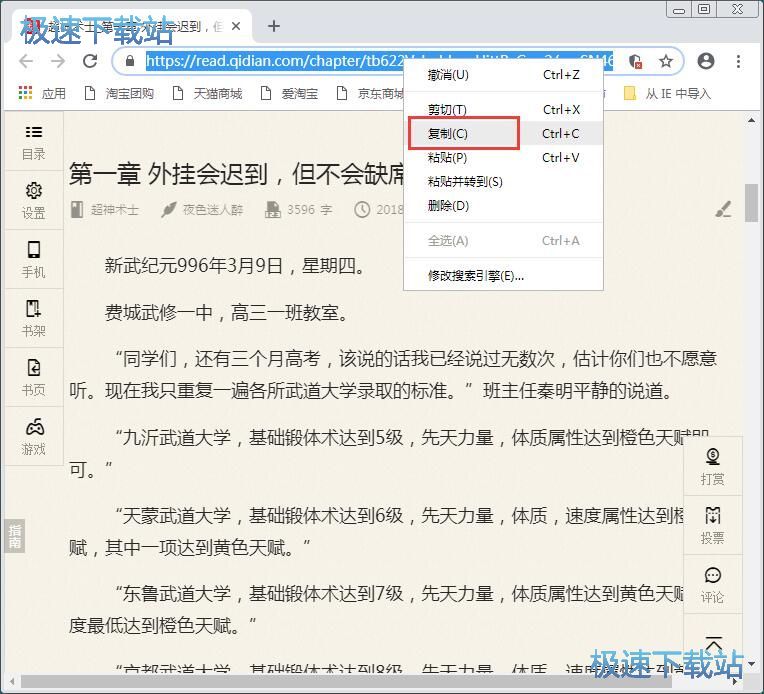Open the 从 IE 中导入 bookmark folder
Image resolution: width=764 pixels, height=694 pixels.
[668, 93]
